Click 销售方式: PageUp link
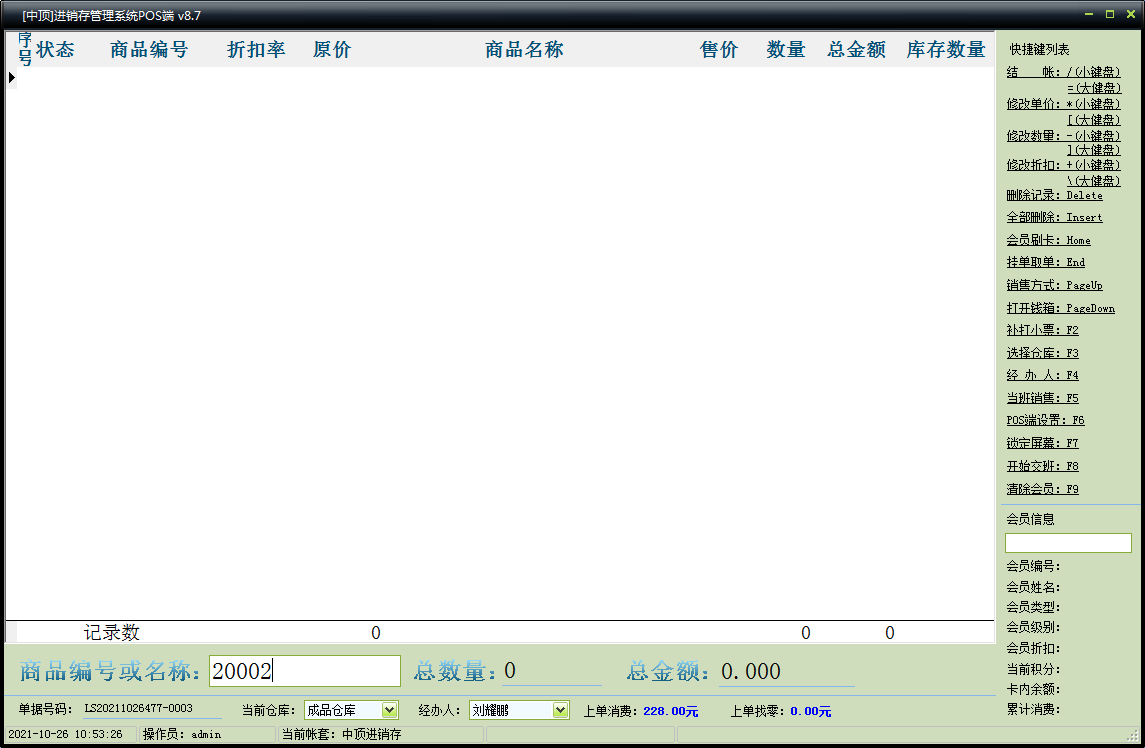The width and height of the screenshot is (1145, 748). pyautogui.click(x=1054, y=286)
